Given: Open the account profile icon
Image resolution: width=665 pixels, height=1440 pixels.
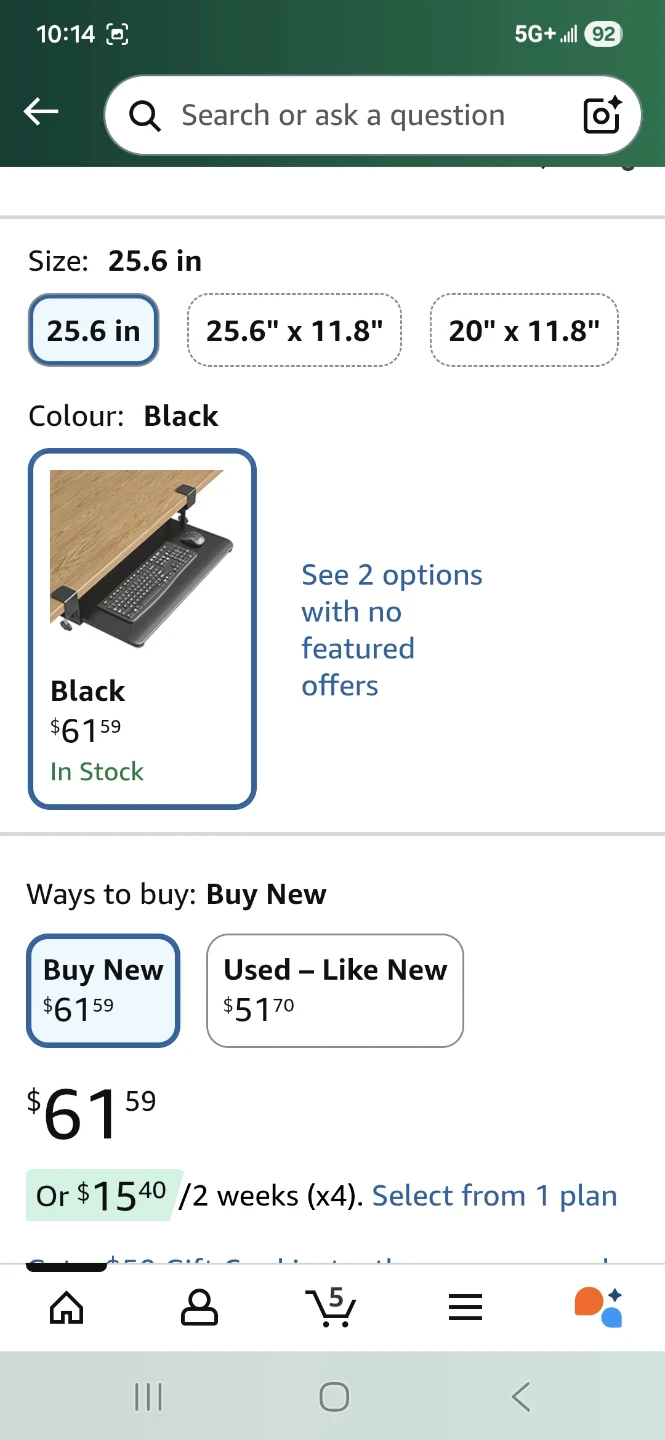Looking at the screenshot, I should (199, 1307).
